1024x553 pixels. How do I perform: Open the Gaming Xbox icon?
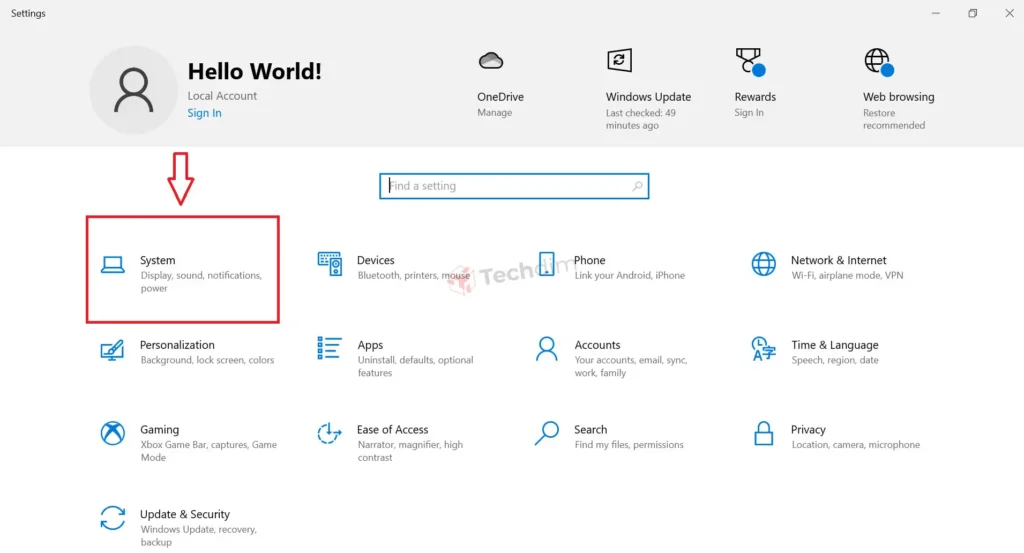[112, 433]
